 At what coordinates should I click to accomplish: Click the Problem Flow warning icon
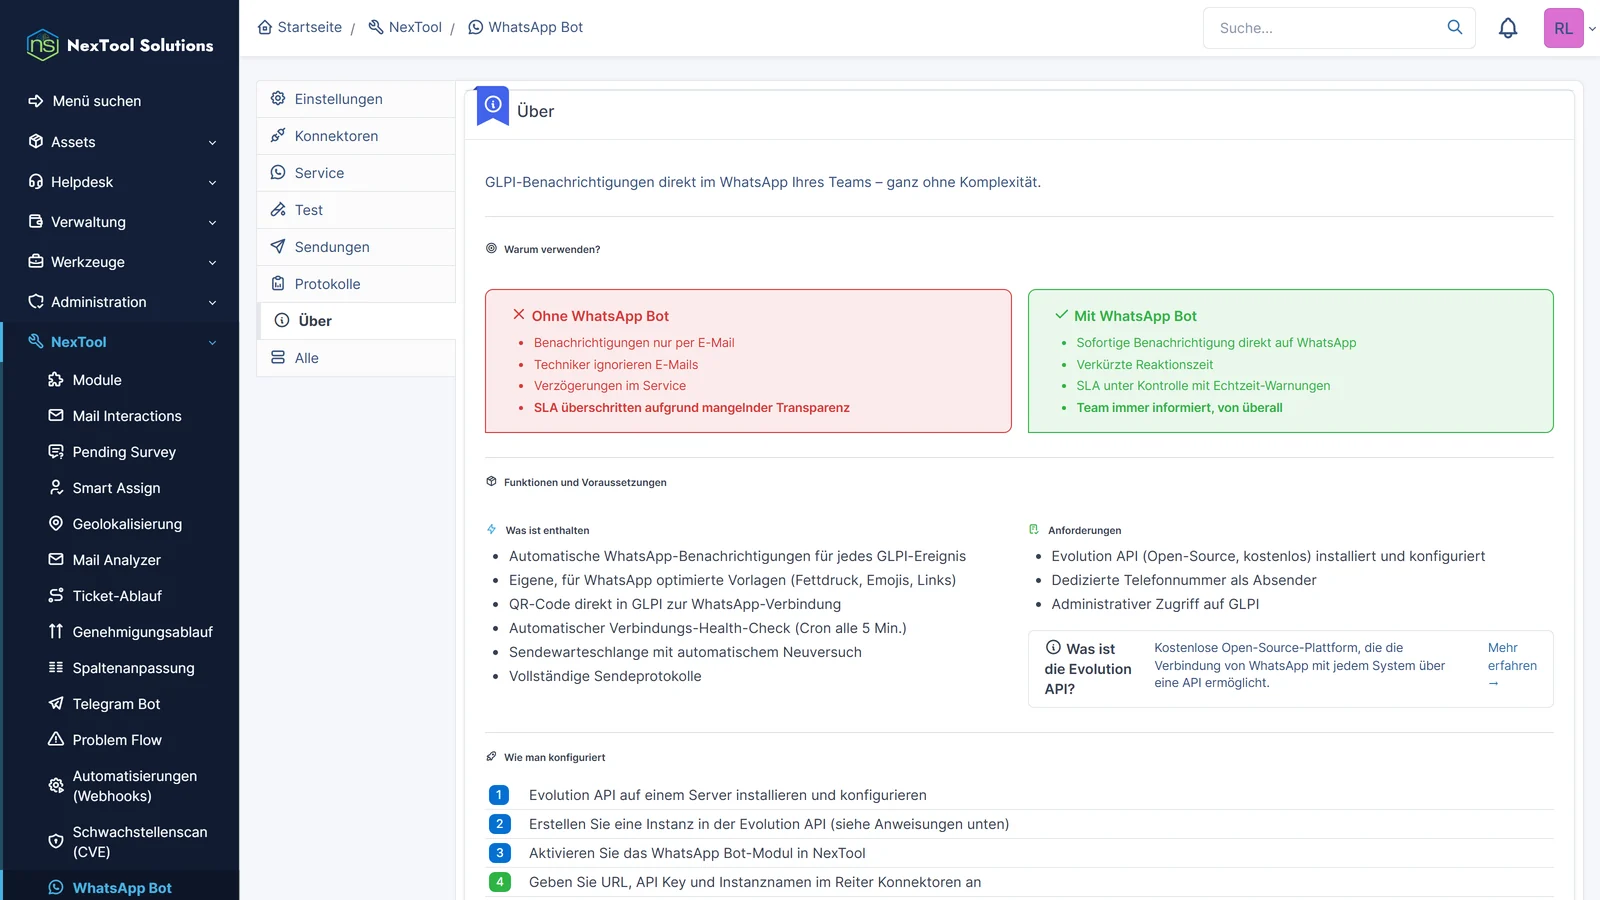pos(56,739)
